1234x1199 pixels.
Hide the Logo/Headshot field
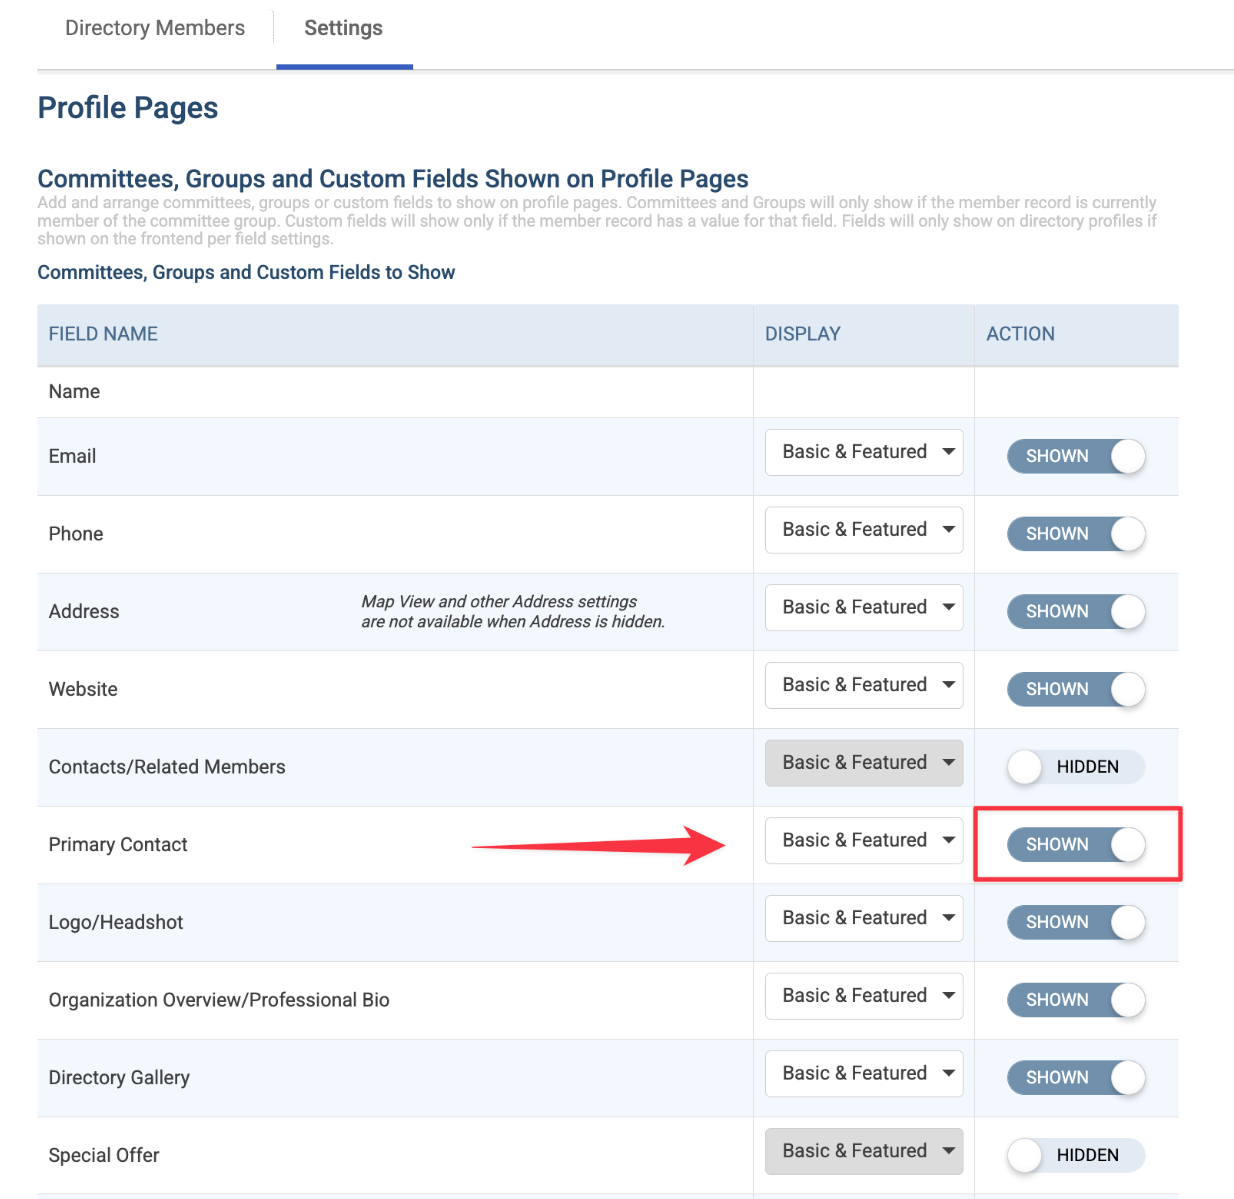point(1076,922)
